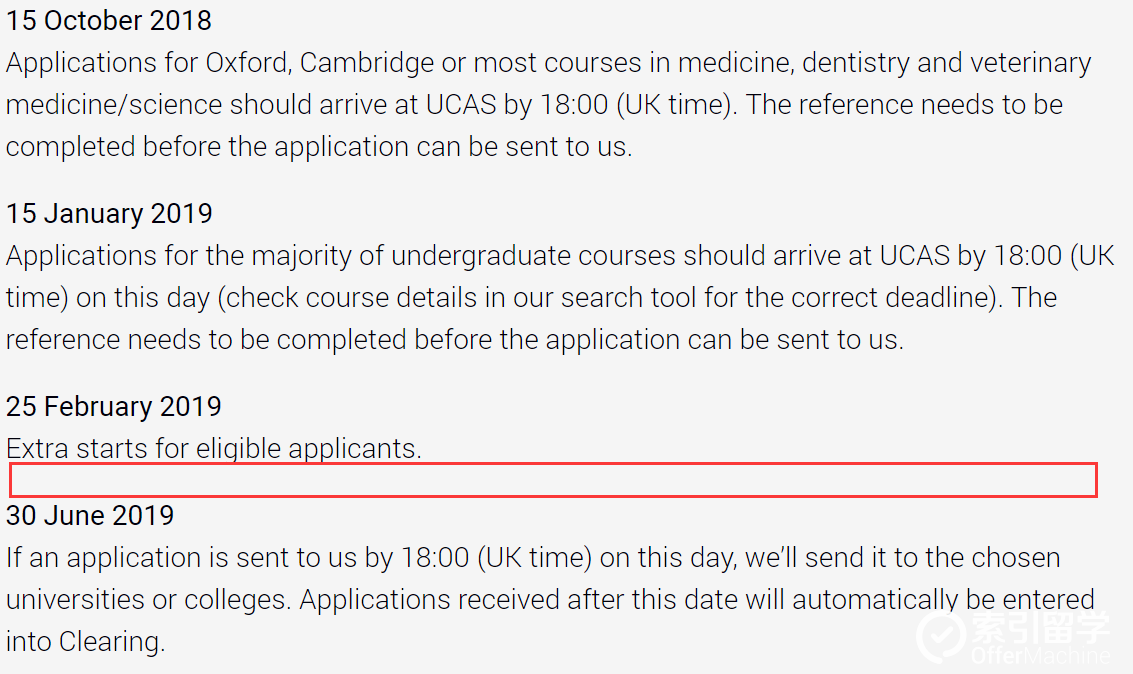Screen dimensions: 1133x674
Task: Click the 25 February 2019 heading
Action: coord(113,406)
